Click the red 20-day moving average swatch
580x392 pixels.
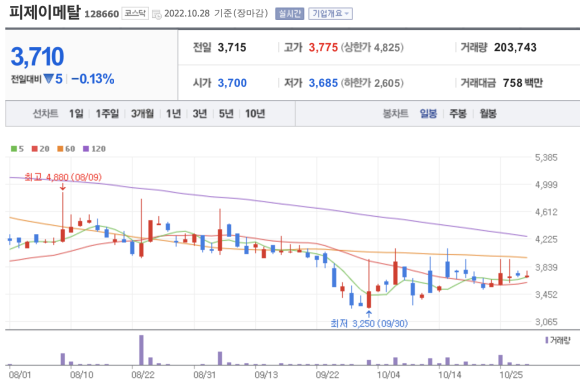(35, 149)
